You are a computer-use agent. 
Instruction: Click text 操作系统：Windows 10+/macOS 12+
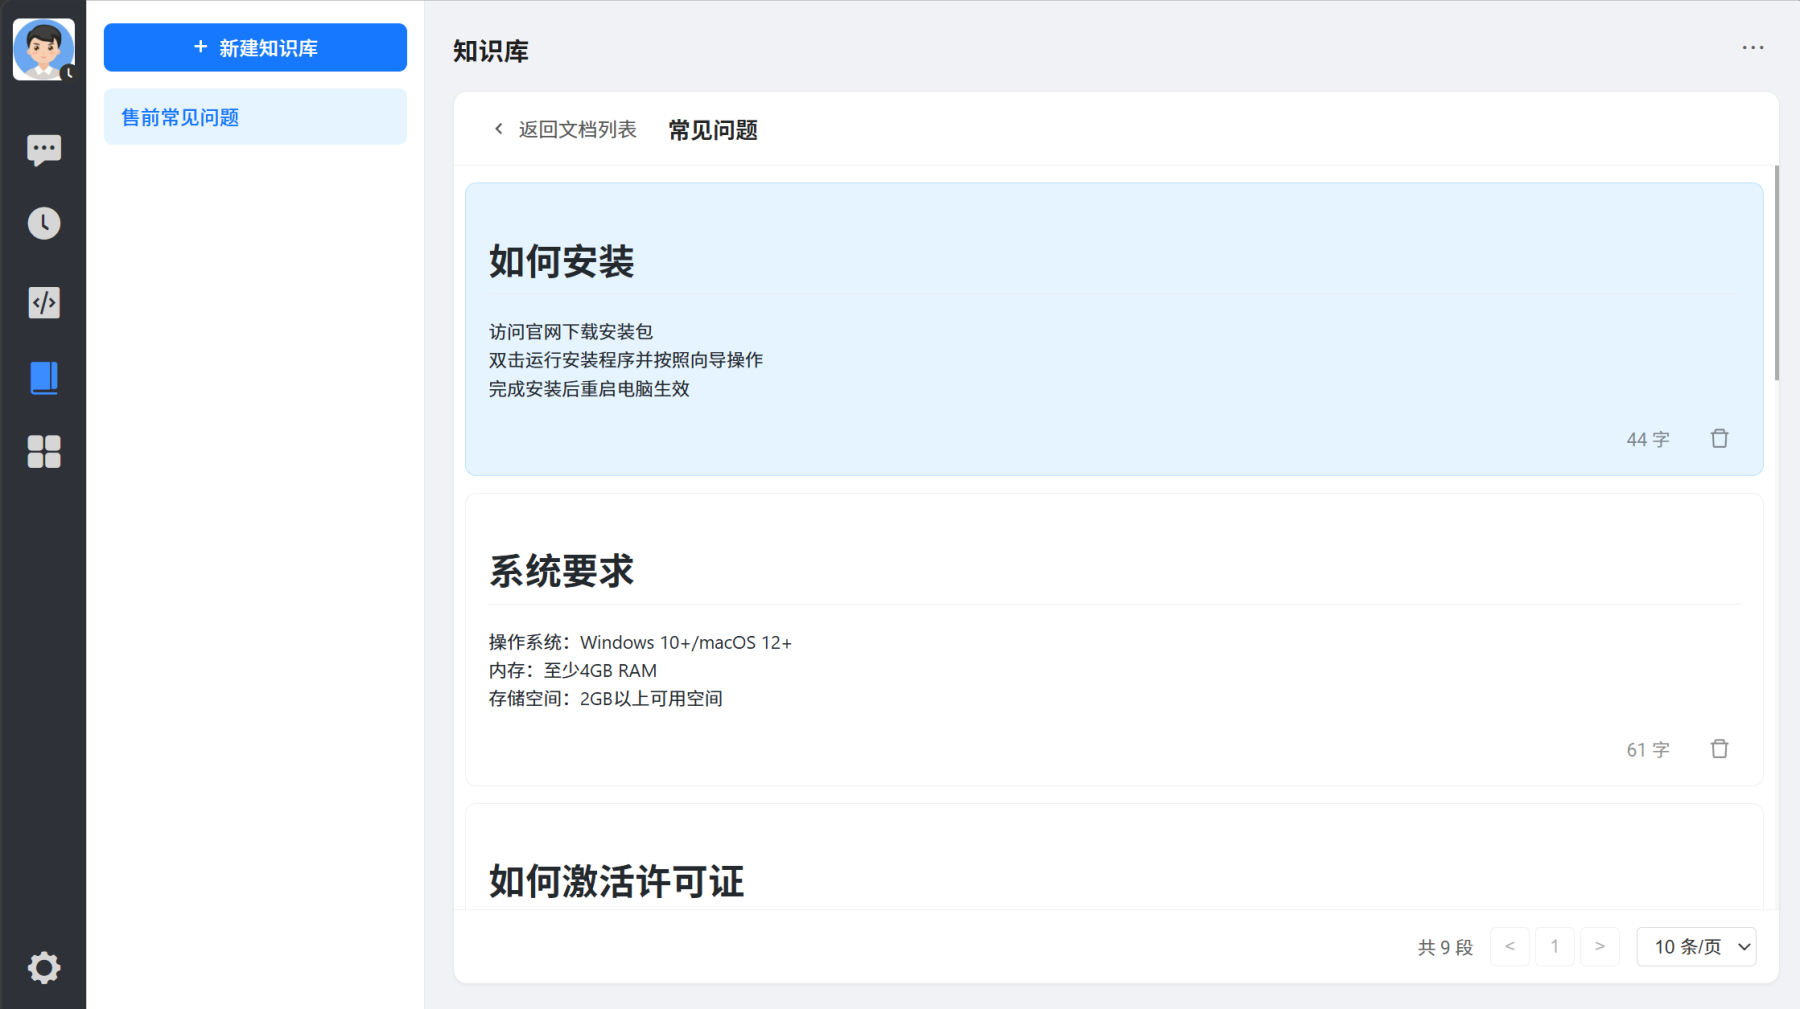[x=640, y=642]
